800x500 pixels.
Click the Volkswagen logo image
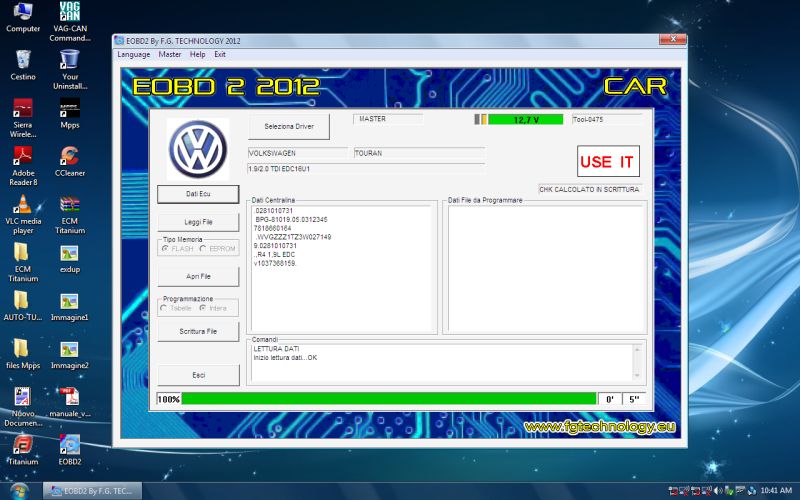pos(198,149)
